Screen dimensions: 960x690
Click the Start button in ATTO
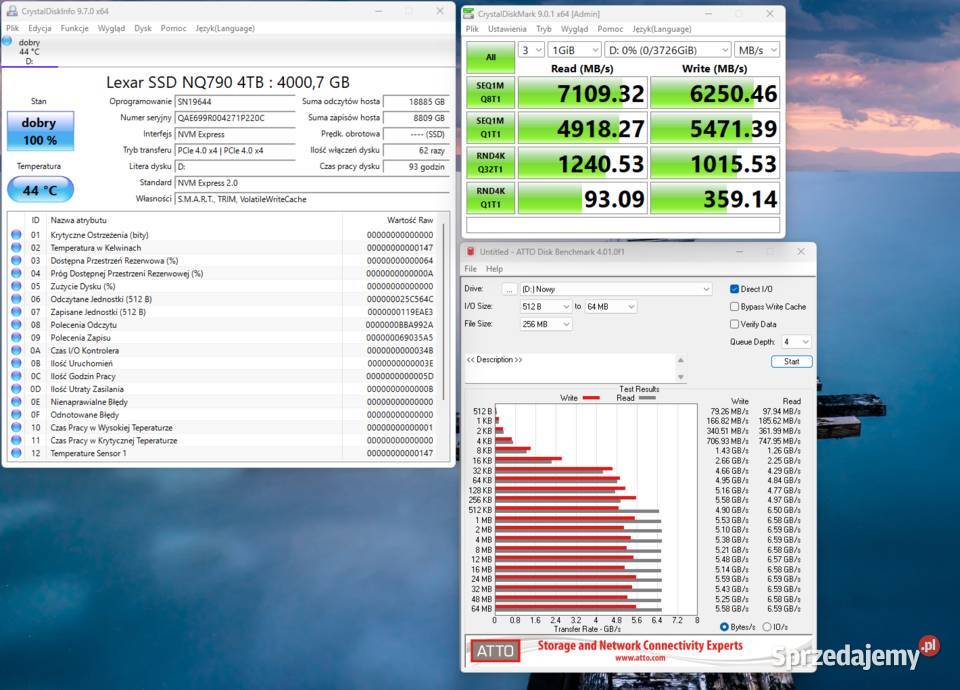click(x=791, y=361)
